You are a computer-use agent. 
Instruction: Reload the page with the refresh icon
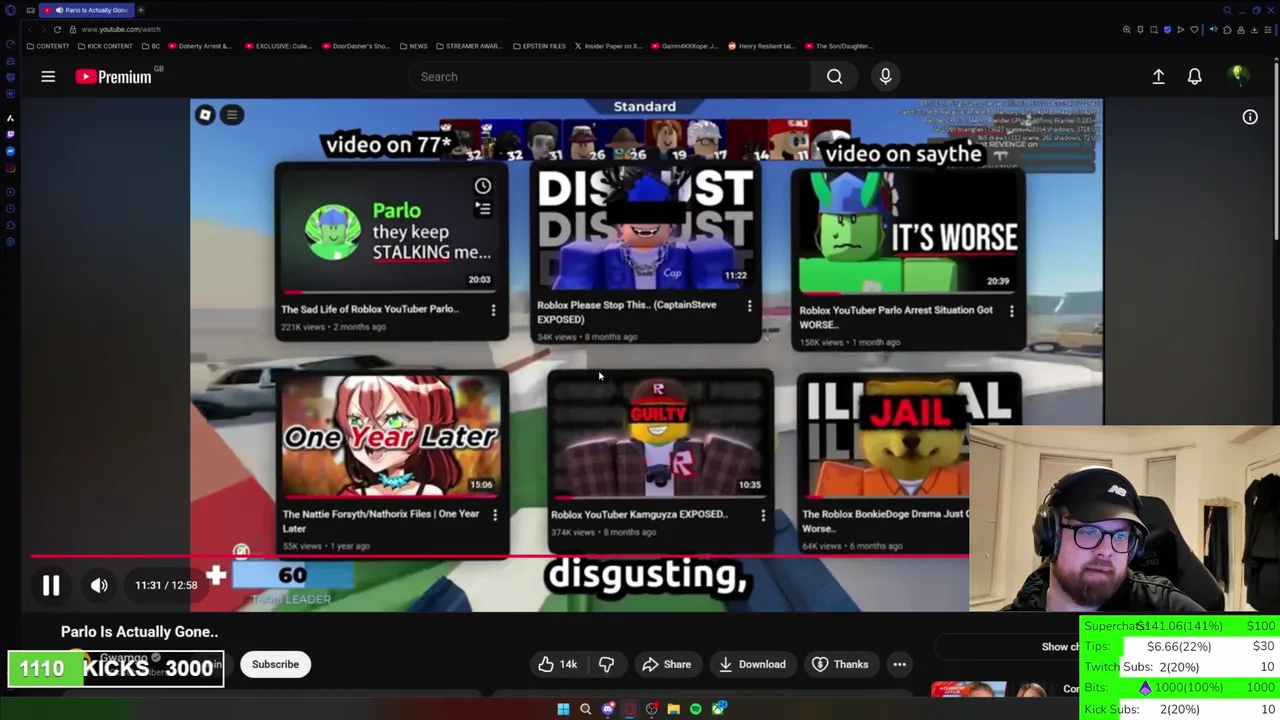tap(57, 29)
